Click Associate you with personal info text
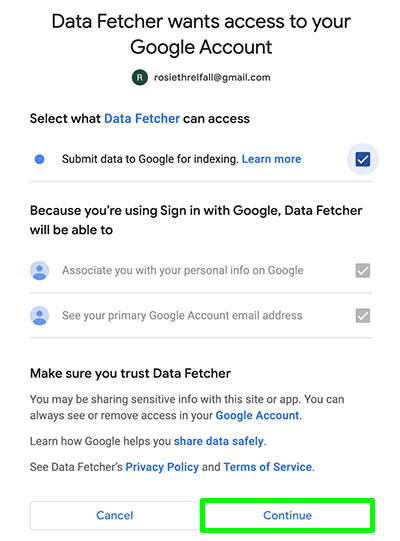The width and height of the screenshot is (400, 541). [x=183, y=270]
